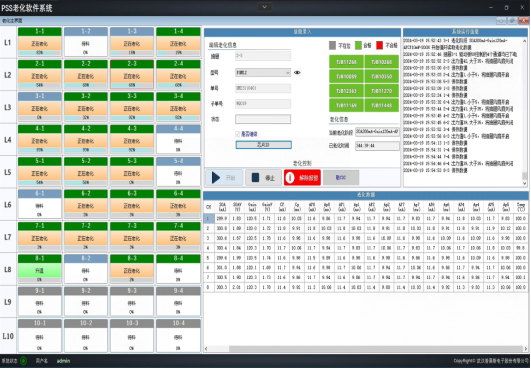
Task: Select drawer cell 2-3
Action: point(132,74)
